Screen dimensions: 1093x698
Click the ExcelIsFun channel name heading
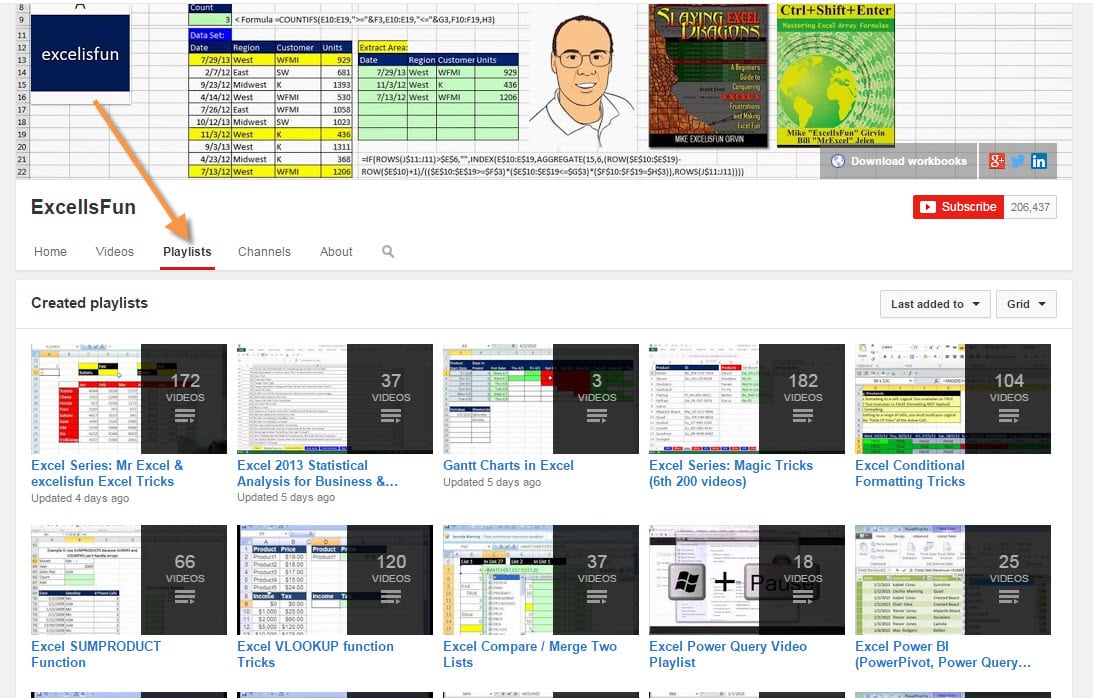pyautogui.click(x=83, y=207)
